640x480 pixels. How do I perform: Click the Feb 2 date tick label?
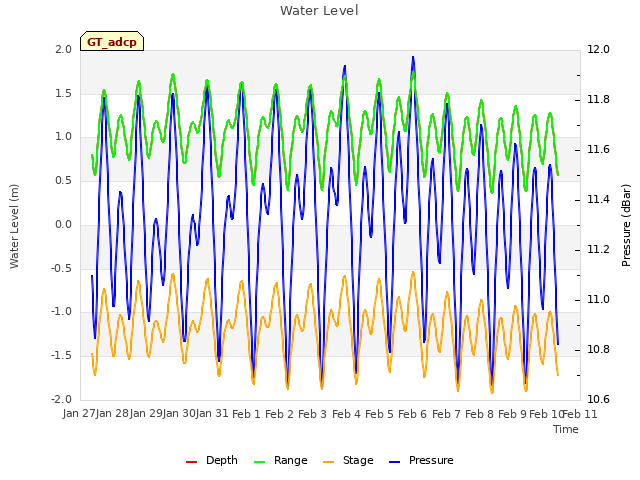point(280,414)
